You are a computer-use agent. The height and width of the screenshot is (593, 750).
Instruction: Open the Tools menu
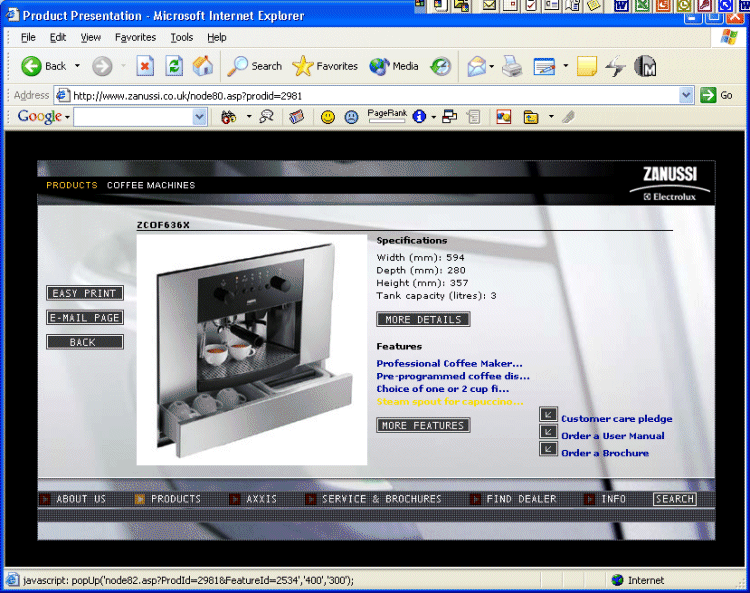182,37
